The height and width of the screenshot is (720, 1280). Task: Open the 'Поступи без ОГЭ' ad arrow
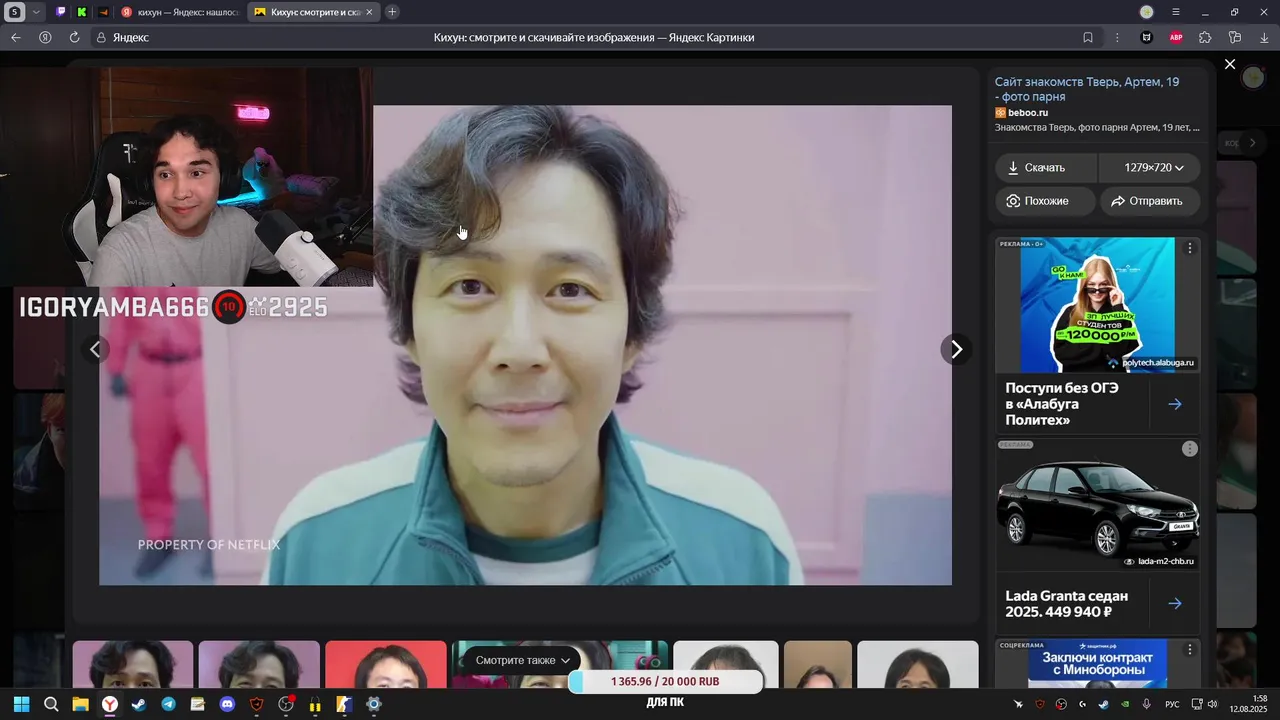click(1175, 404)
